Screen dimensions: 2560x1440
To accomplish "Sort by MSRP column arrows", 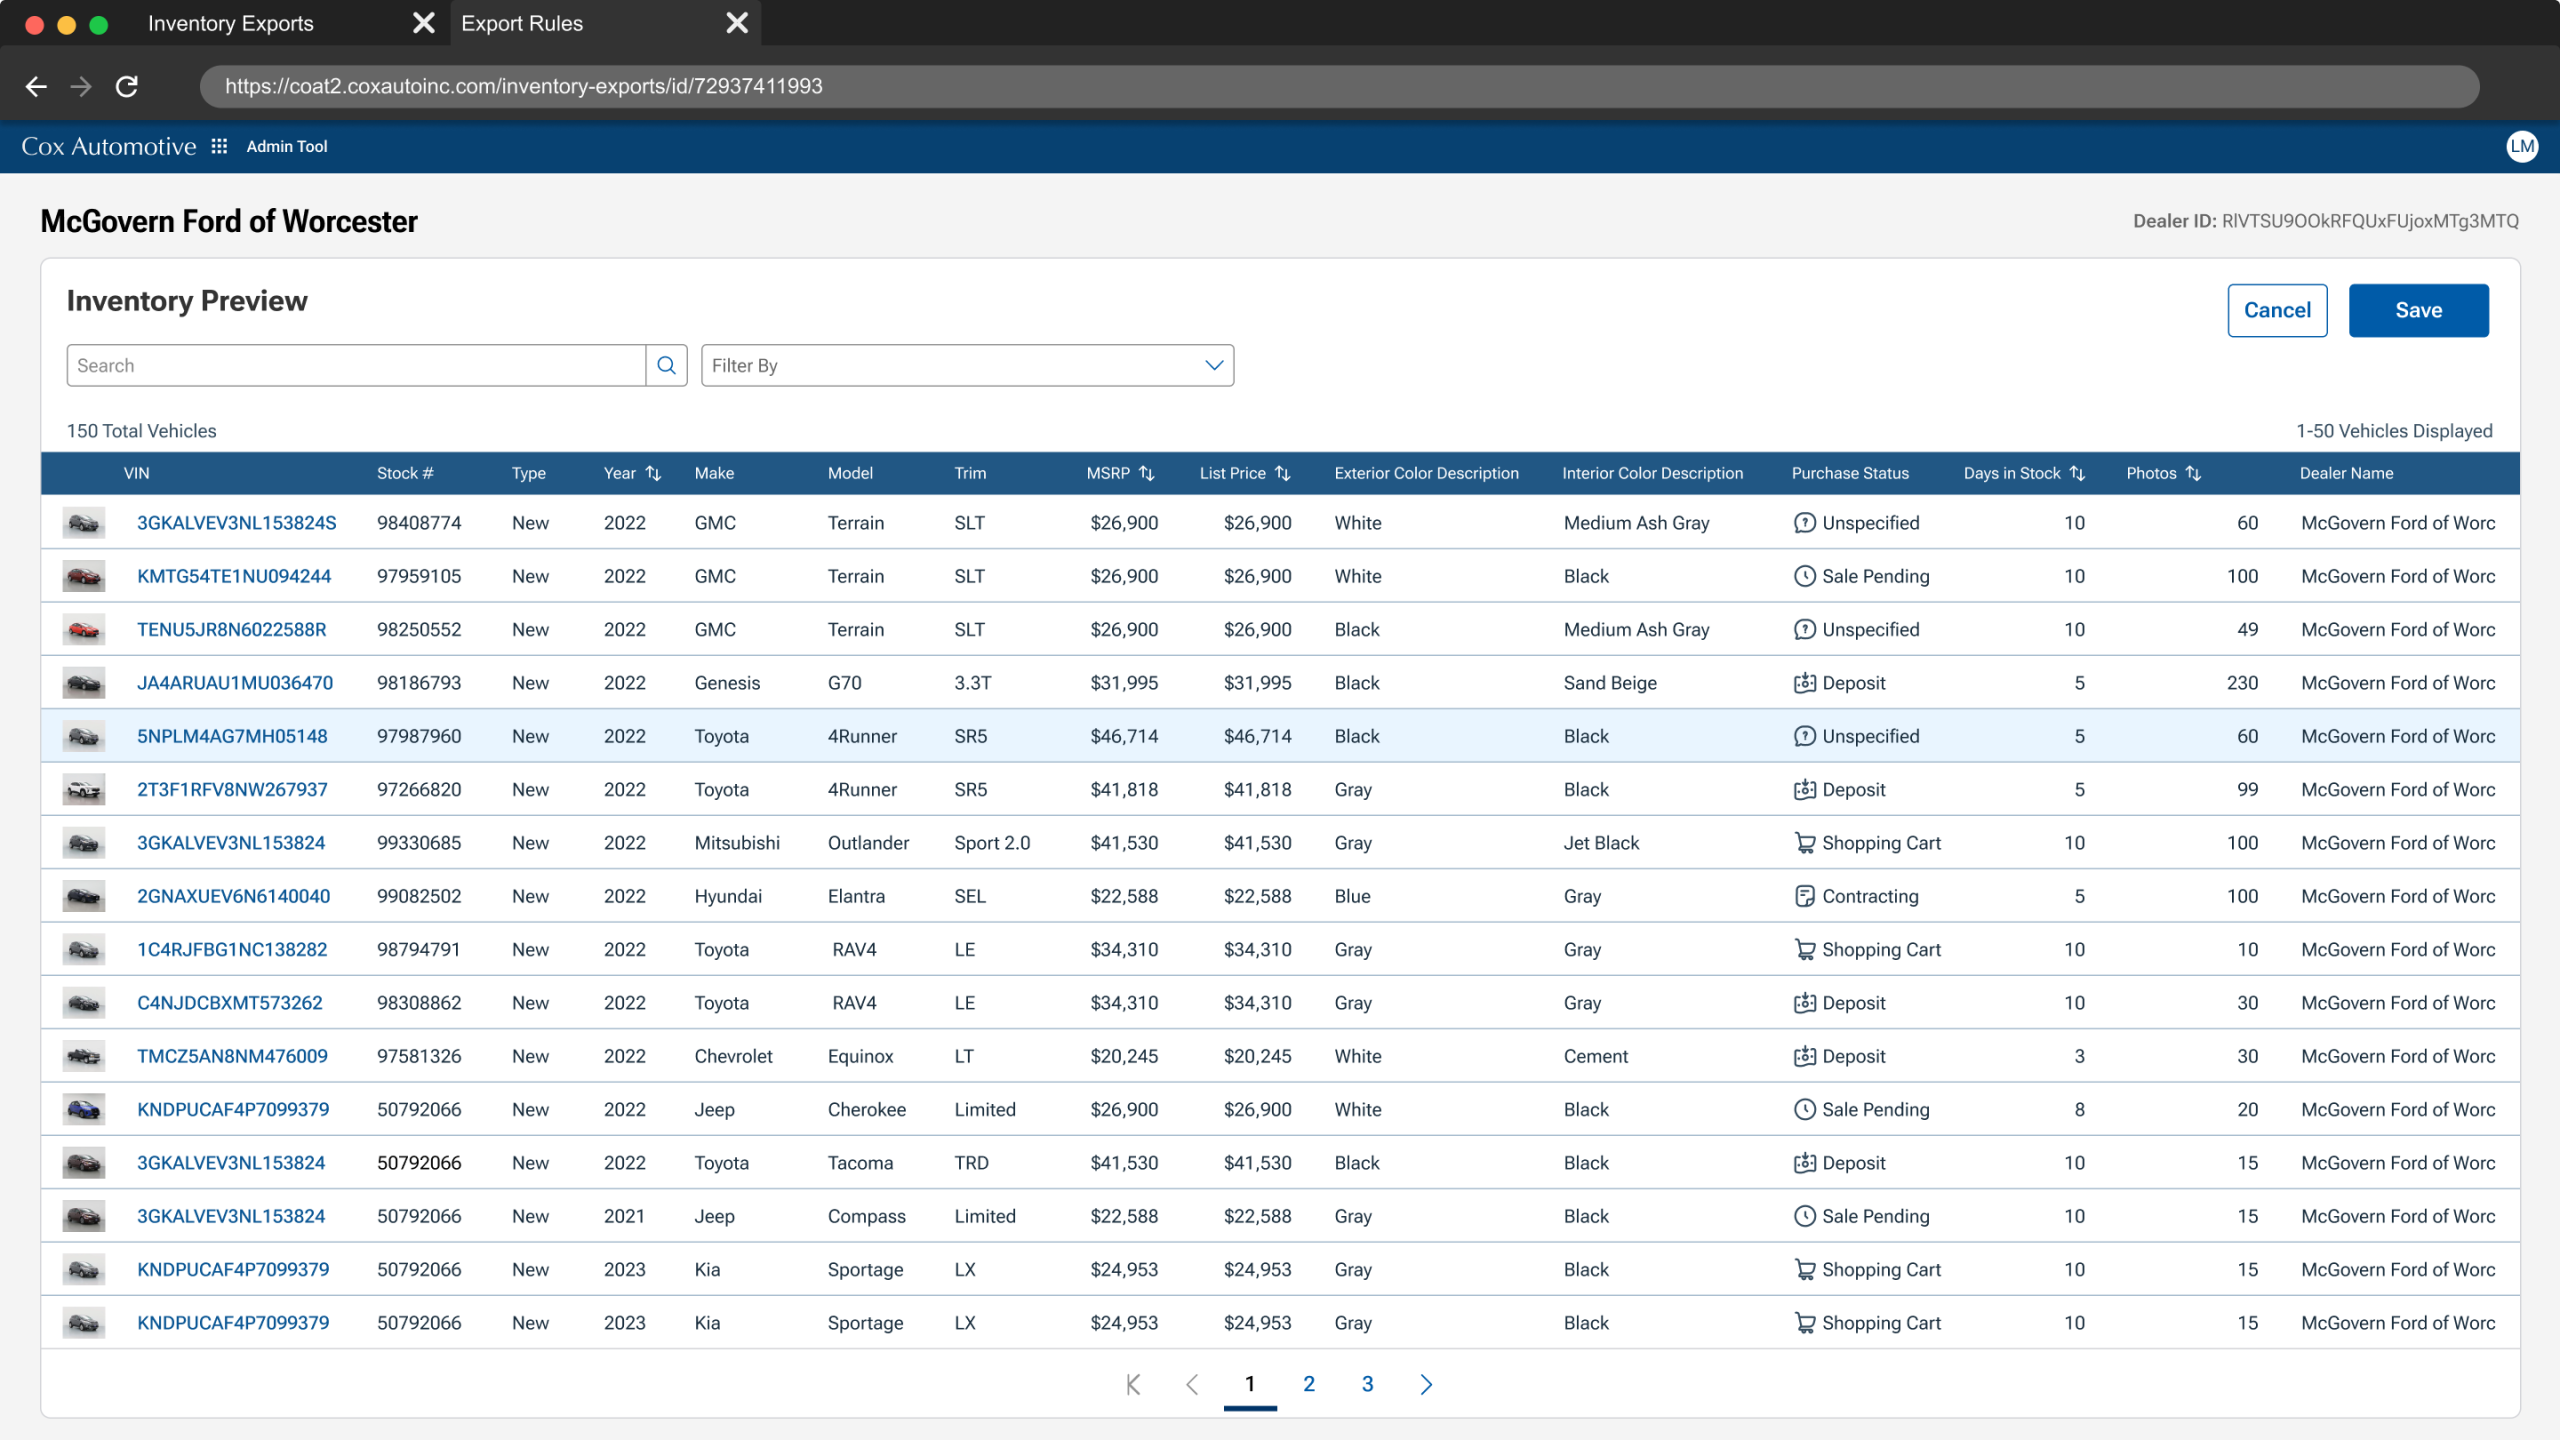I will pyautogui.click(x=1147, y=473).
